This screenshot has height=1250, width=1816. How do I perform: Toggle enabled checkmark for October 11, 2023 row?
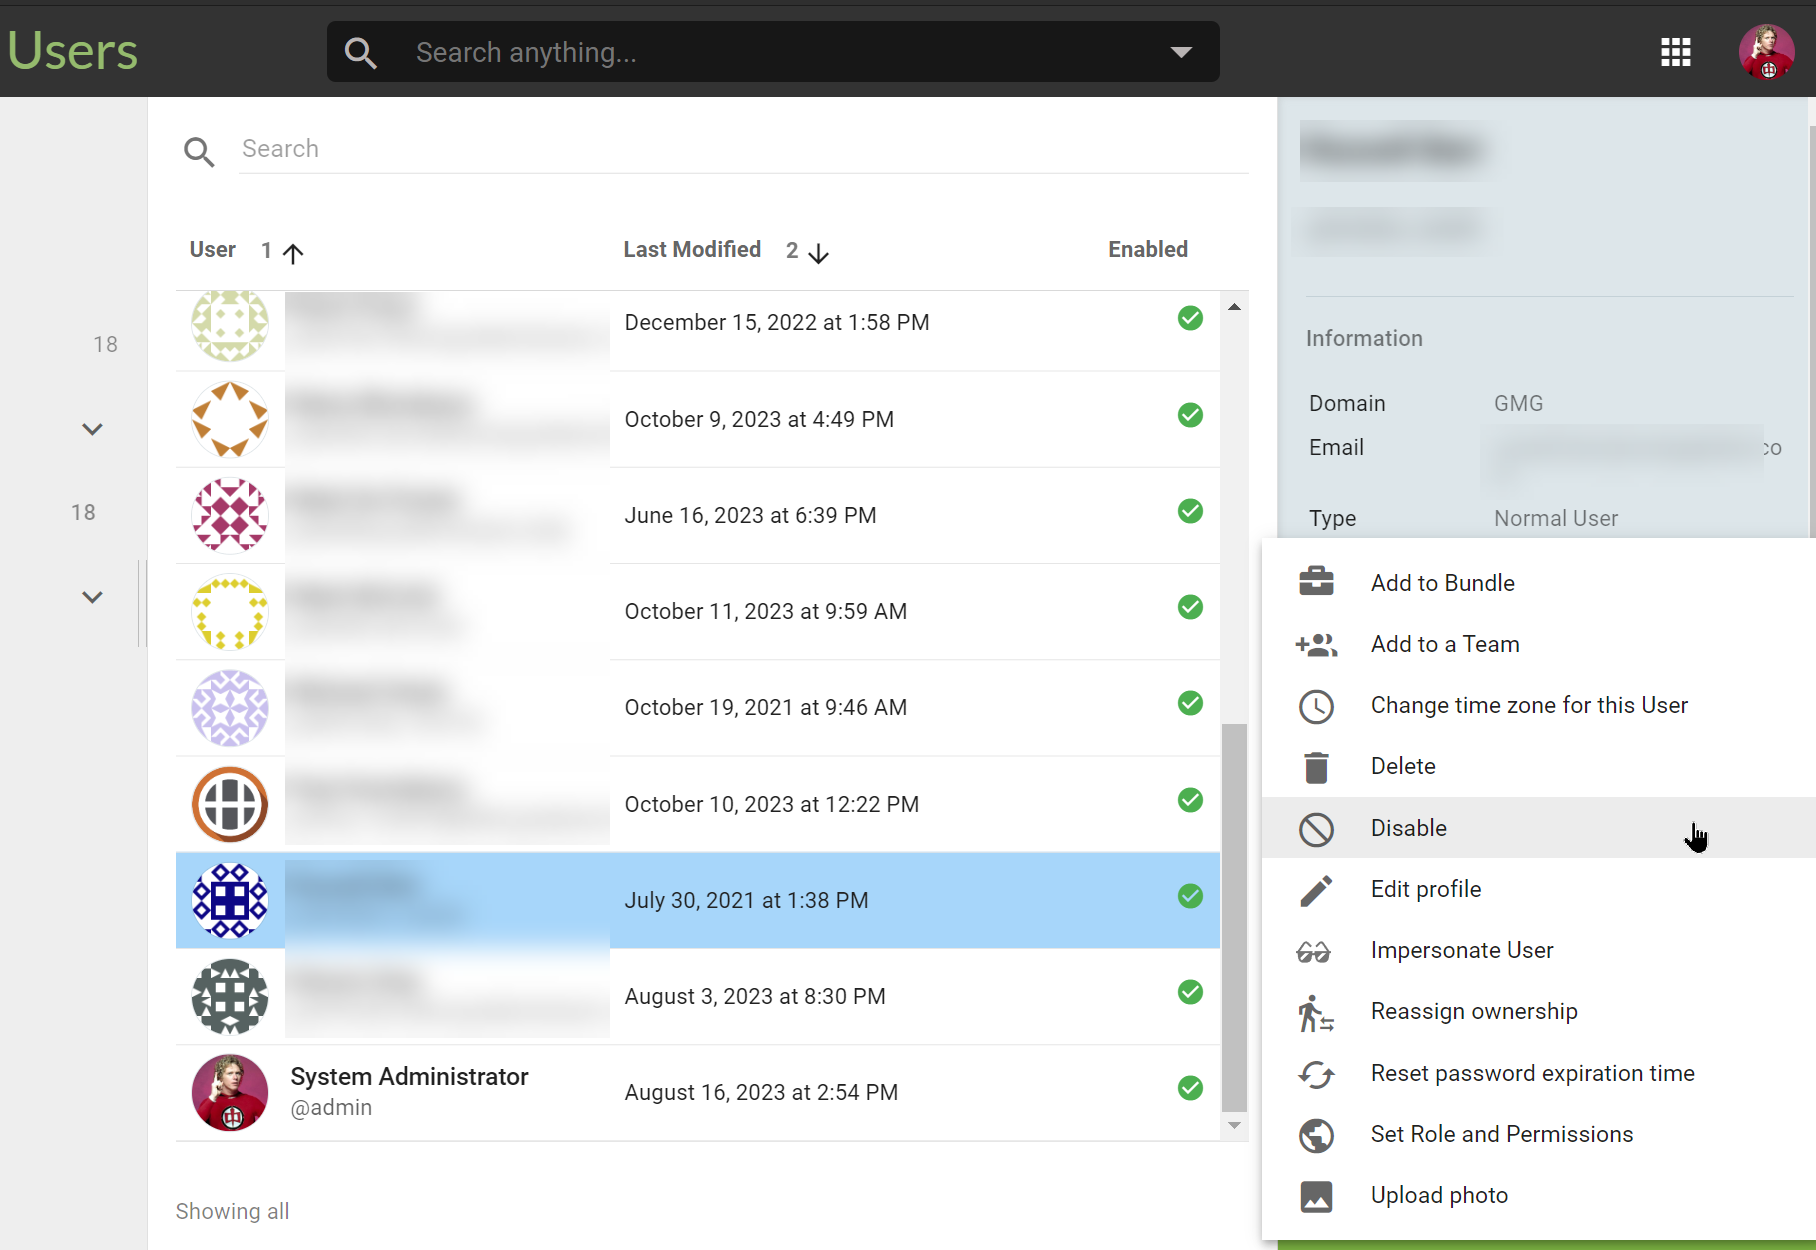[x=1190, y=607]
